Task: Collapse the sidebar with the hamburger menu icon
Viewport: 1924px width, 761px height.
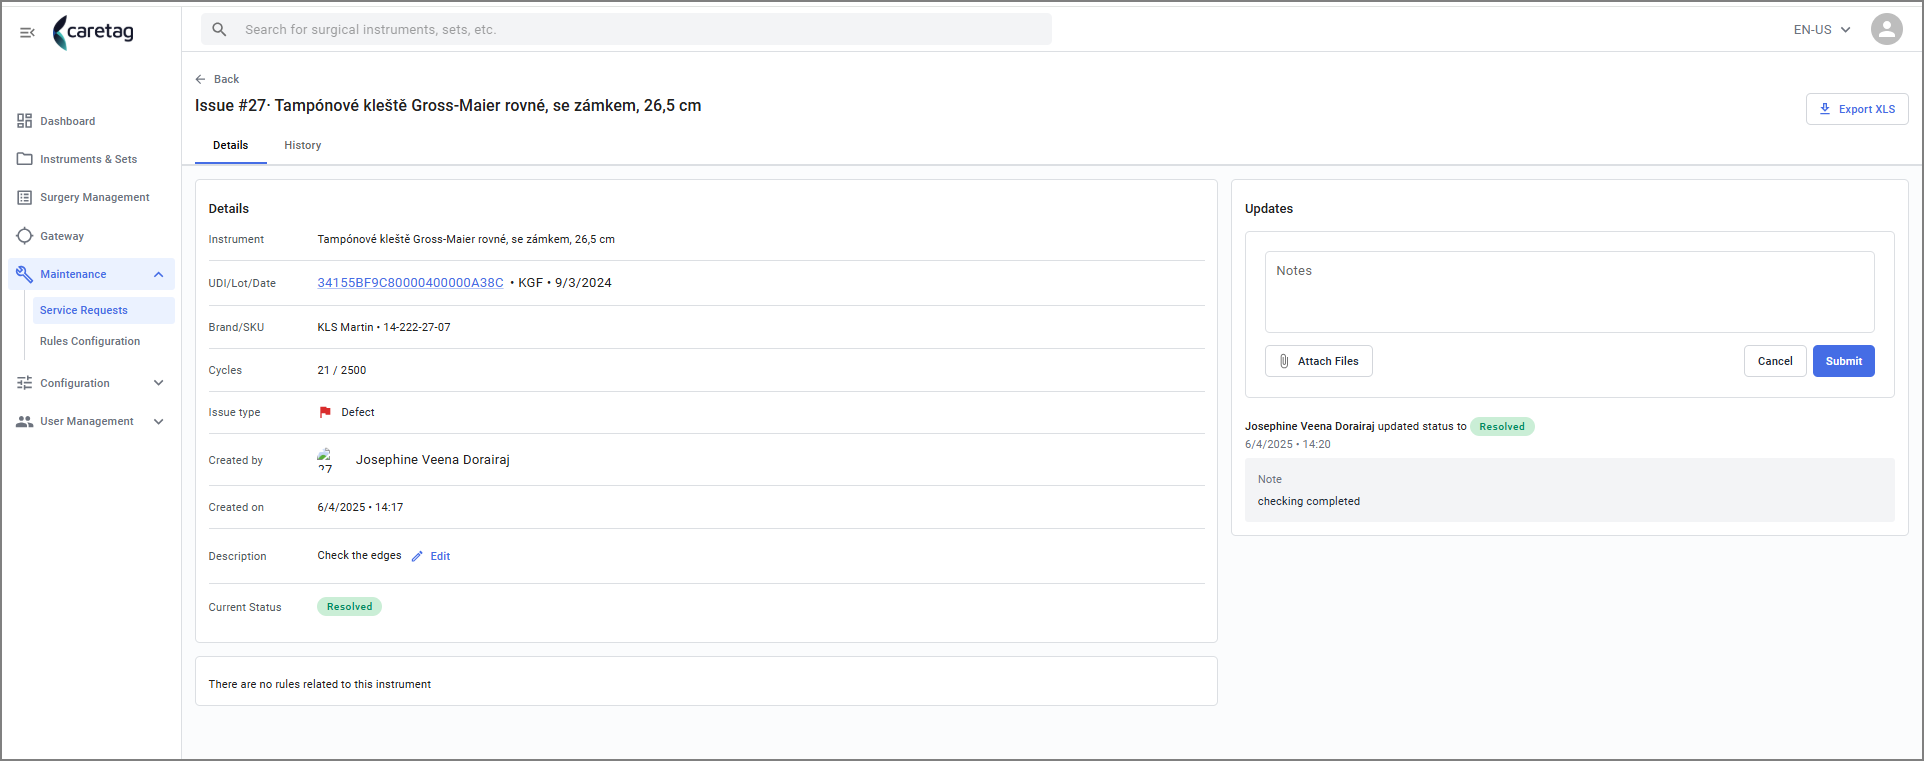Action: pyautogui.click(x=27, y=32)
